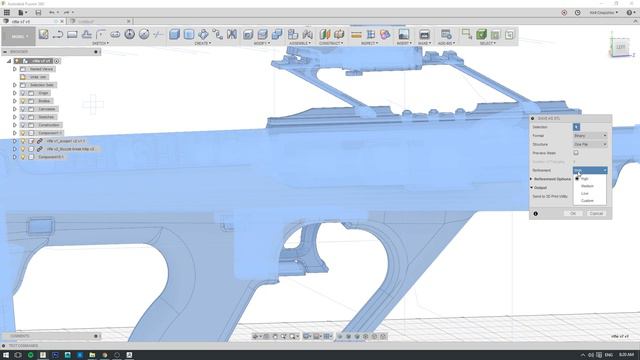Click the Windows Start button
This screenshot has height=360, width=640.
coord(6,355)
